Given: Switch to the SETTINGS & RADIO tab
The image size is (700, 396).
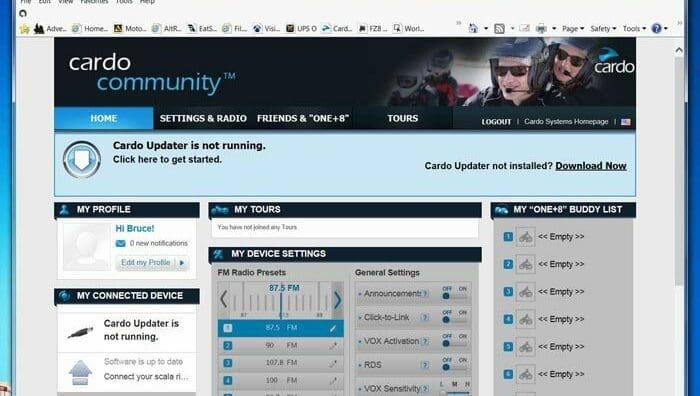Looking at the screenshot, I should tap(203, 118).
